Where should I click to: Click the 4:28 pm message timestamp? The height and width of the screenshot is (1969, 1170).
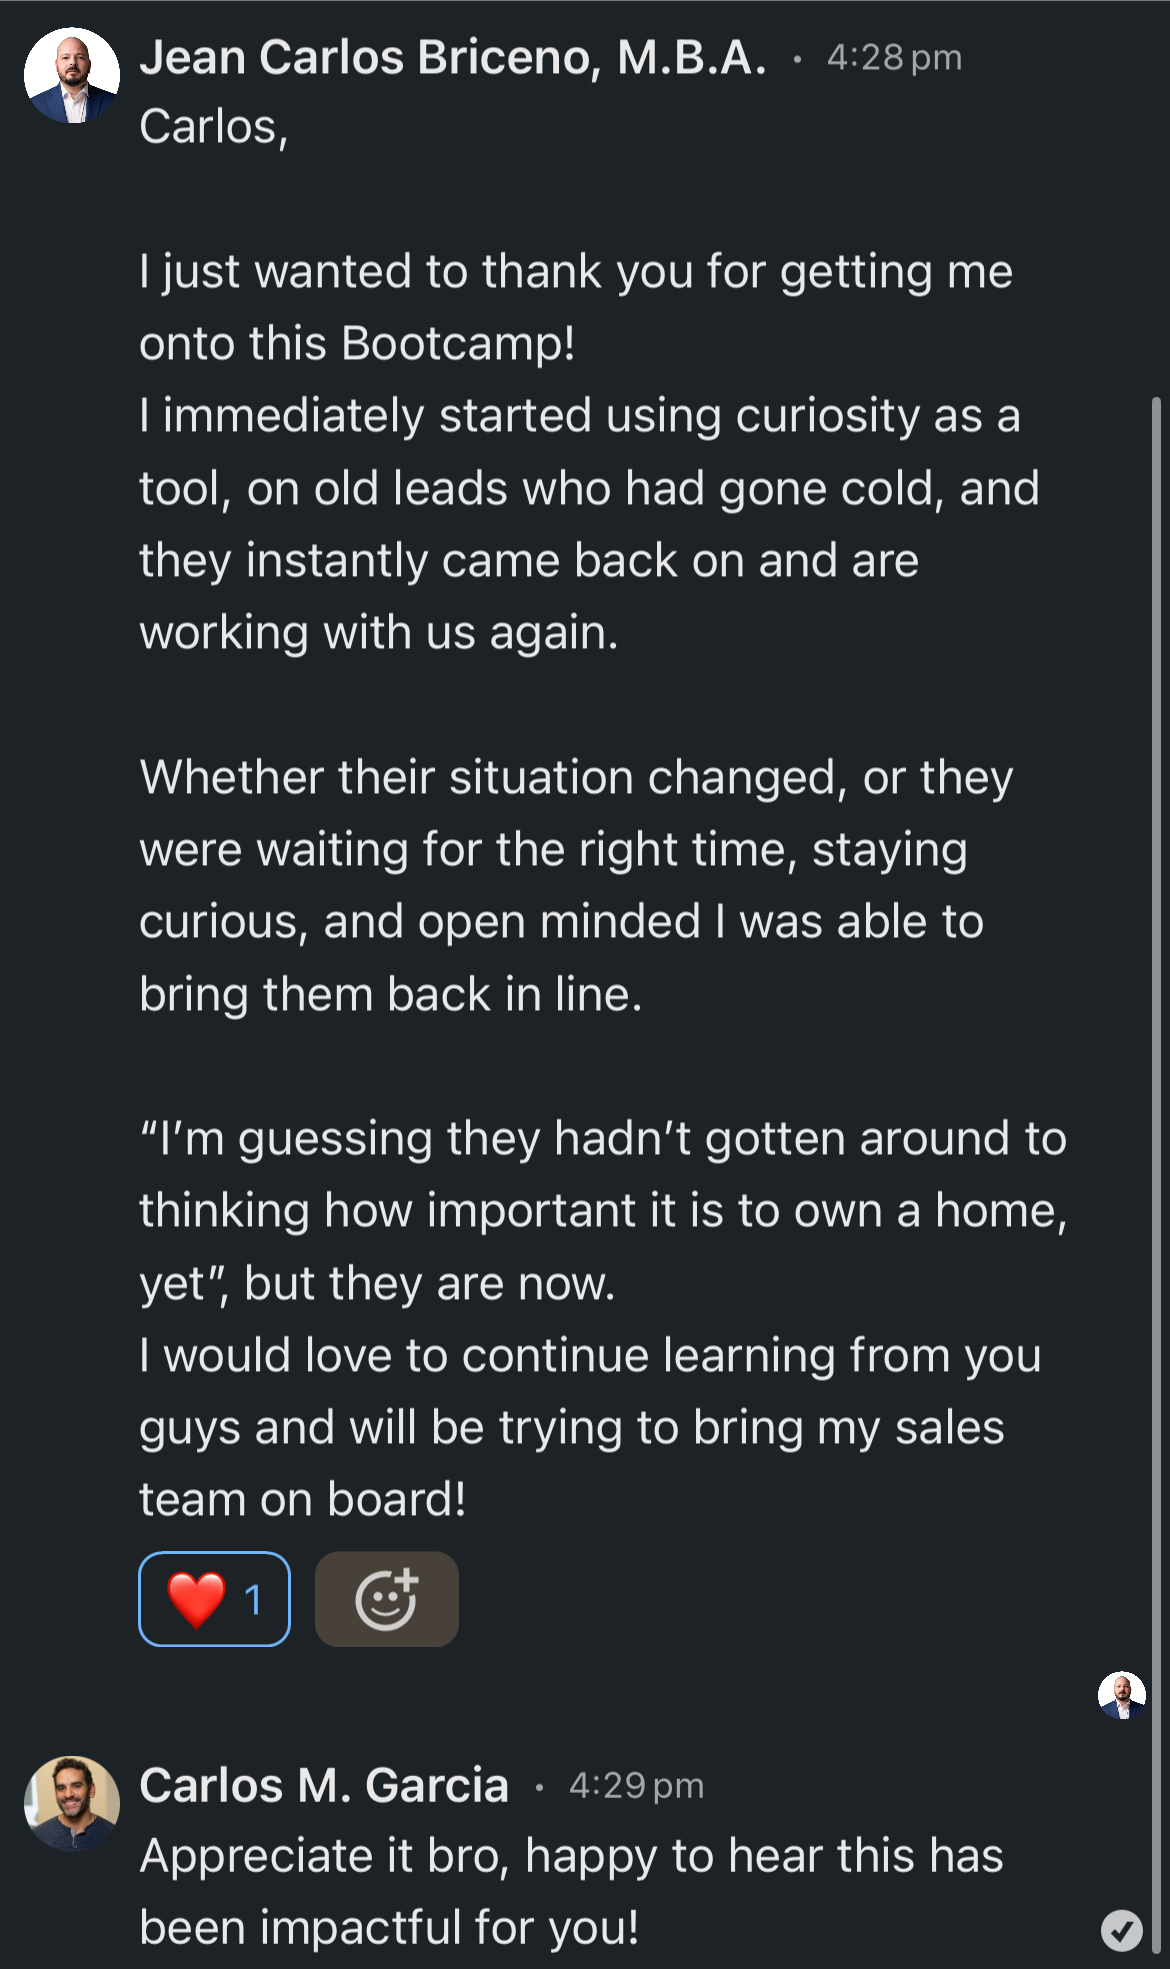(x=894, y=58)
